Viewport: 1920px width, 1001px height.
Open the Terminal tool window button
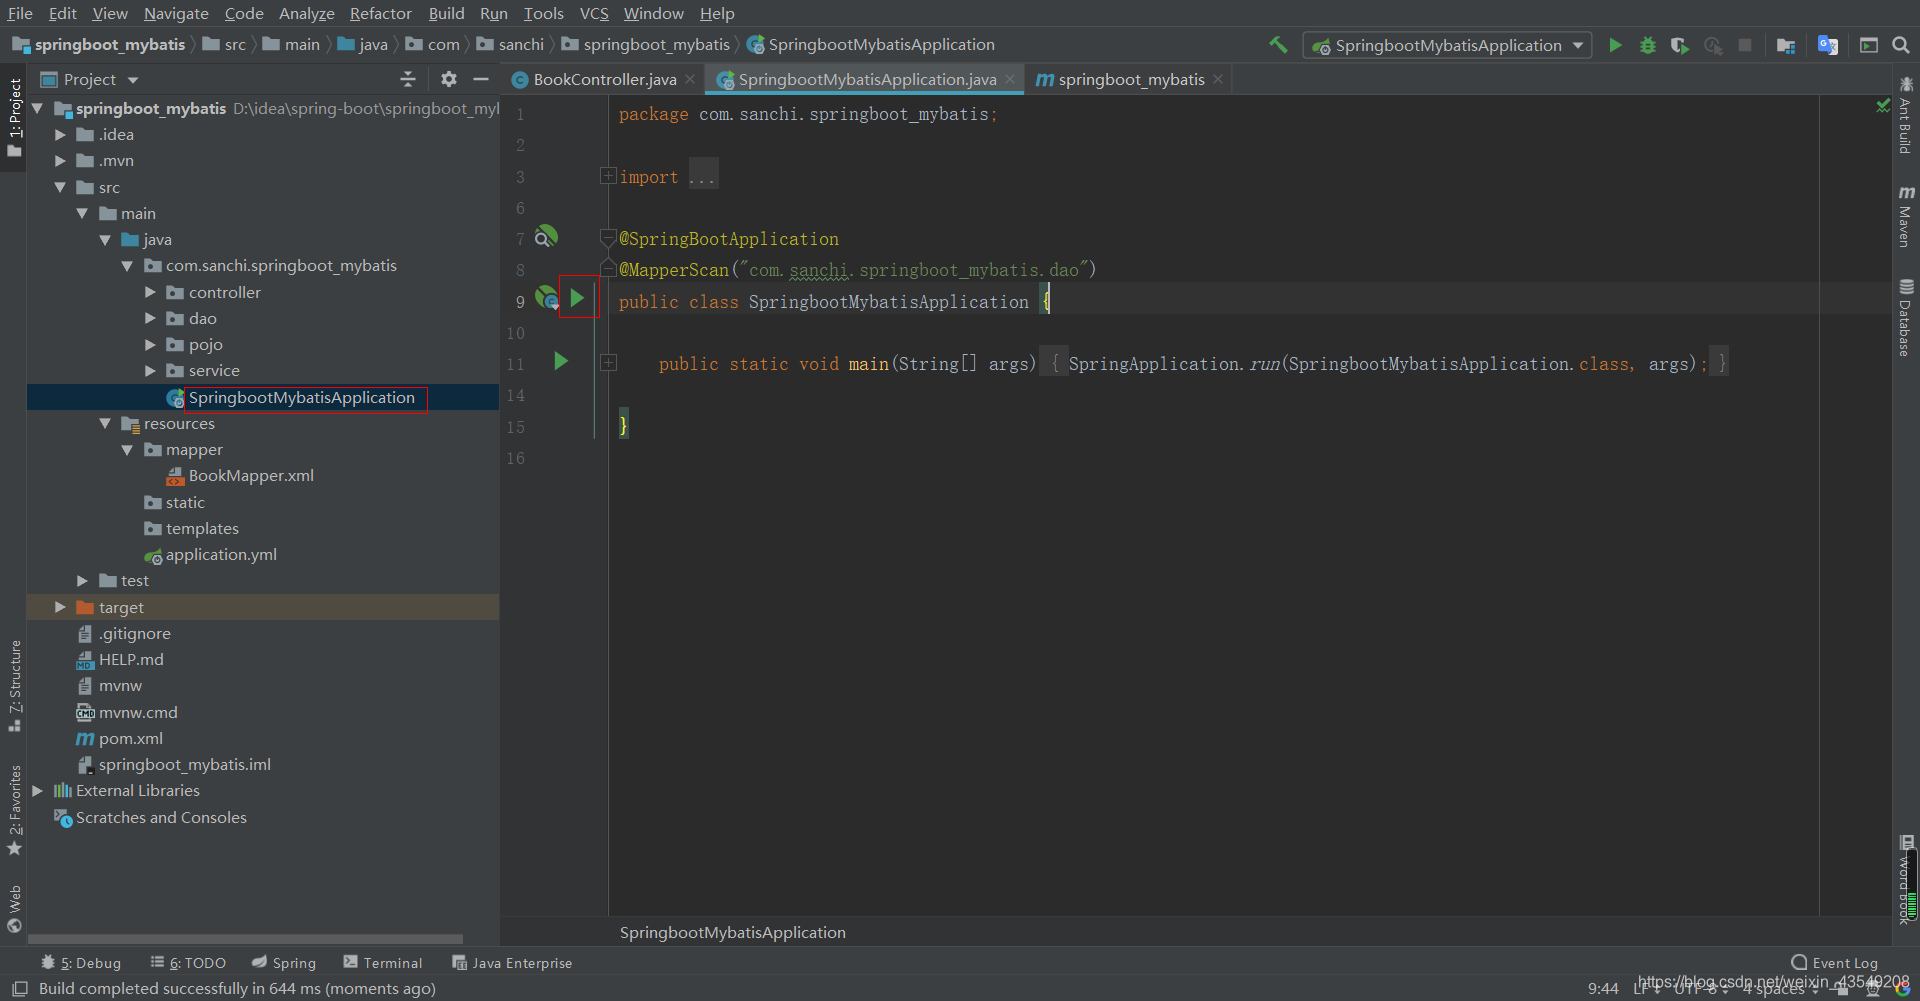pyautogui.click(x=383, y=963)
